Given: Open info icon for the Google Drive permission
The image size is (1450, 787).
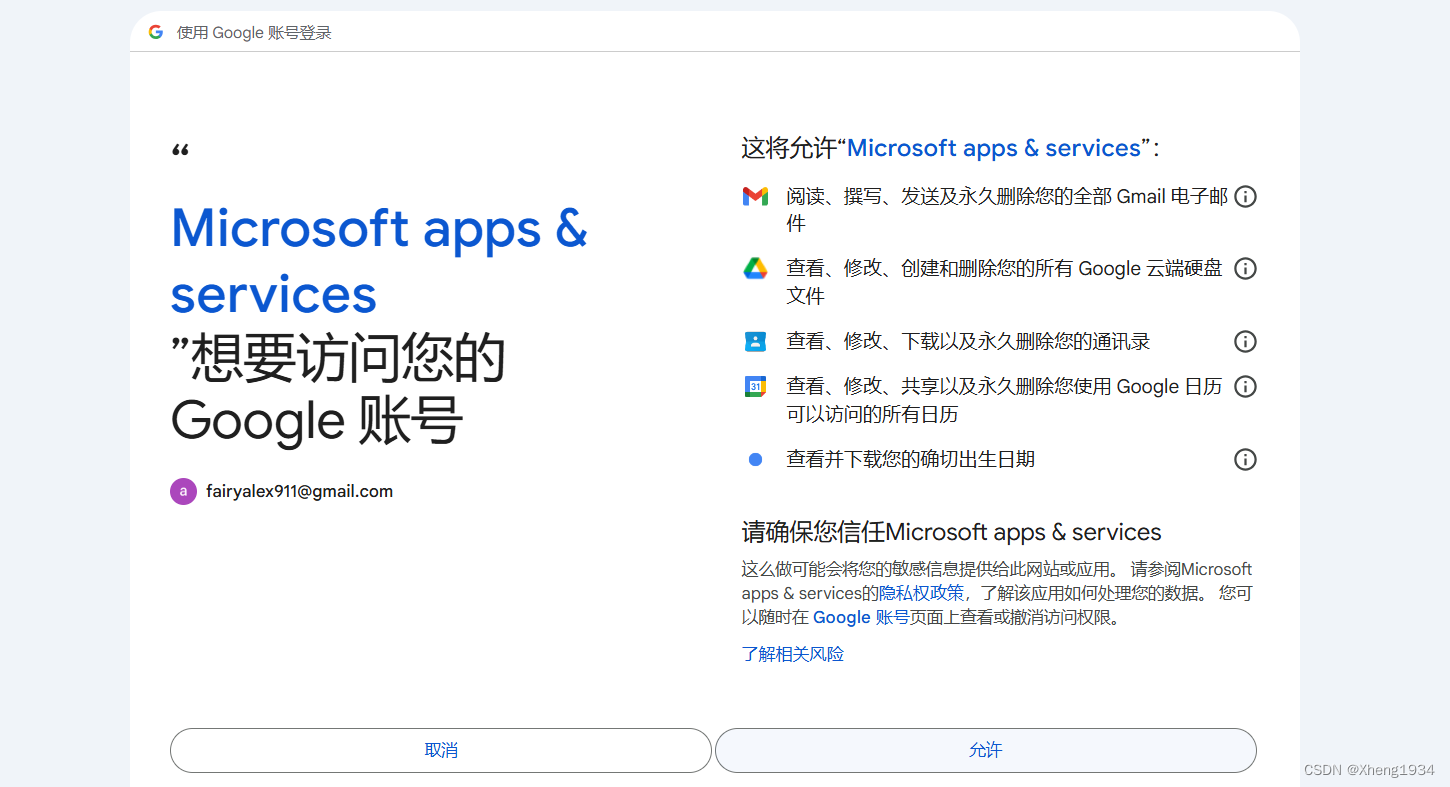Looking at the screenshot, I should pos(1245,269).
